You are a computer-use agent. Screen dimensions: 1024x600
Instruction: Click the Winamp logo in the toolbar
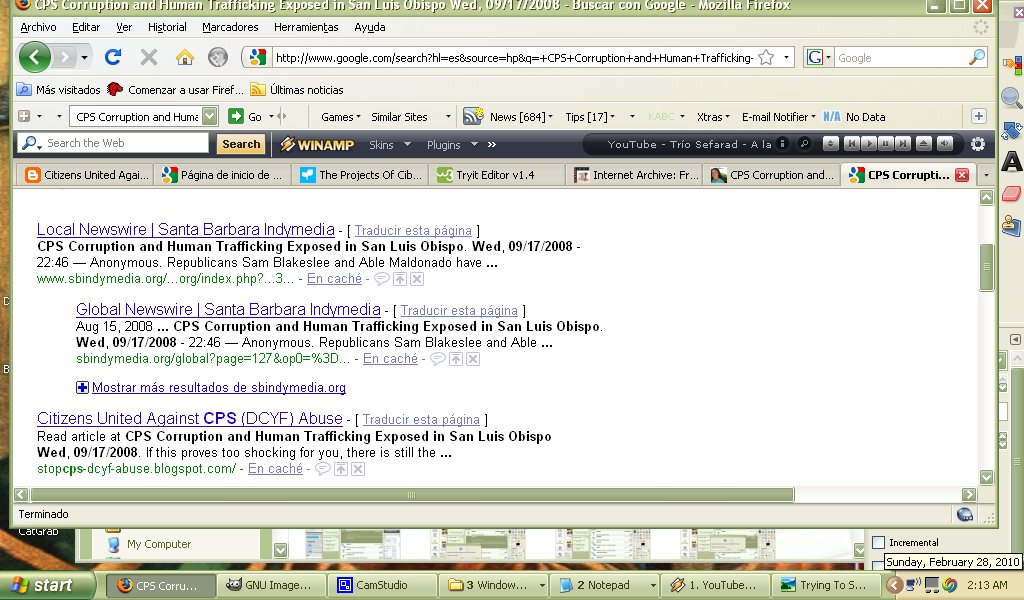[317, 144]
